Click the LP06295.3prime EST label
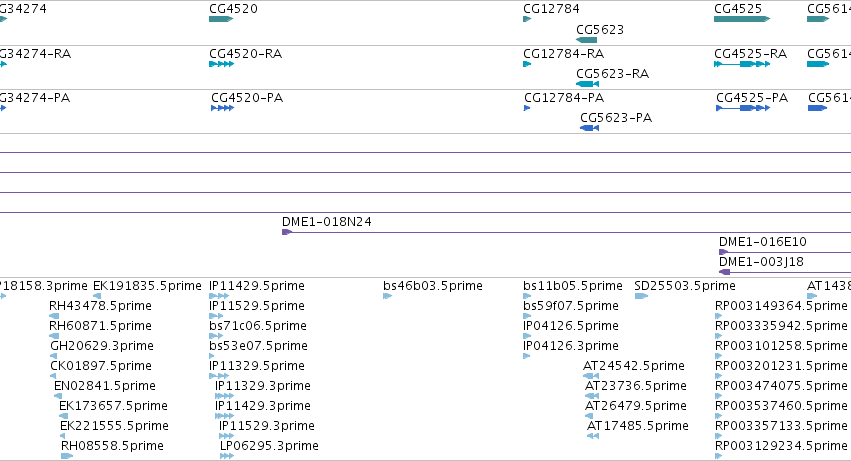Screen dimensions: 851x461 269,446
